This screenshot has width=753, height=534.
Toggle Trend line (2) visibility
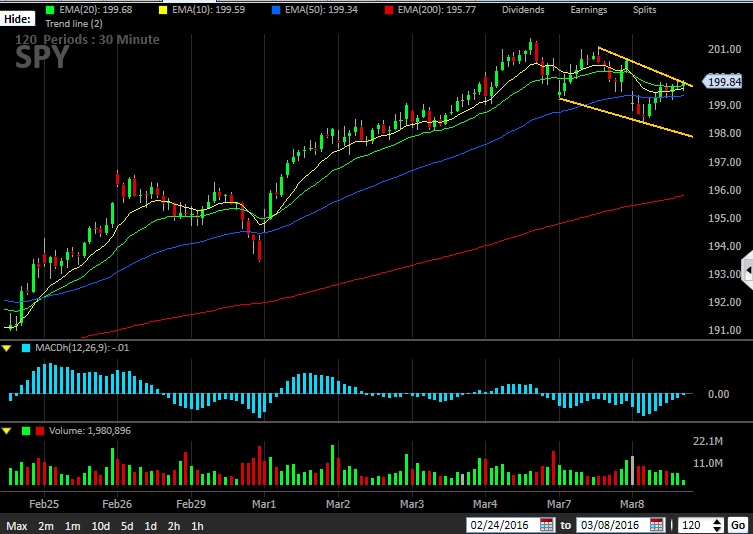click(x=73, y=24)
